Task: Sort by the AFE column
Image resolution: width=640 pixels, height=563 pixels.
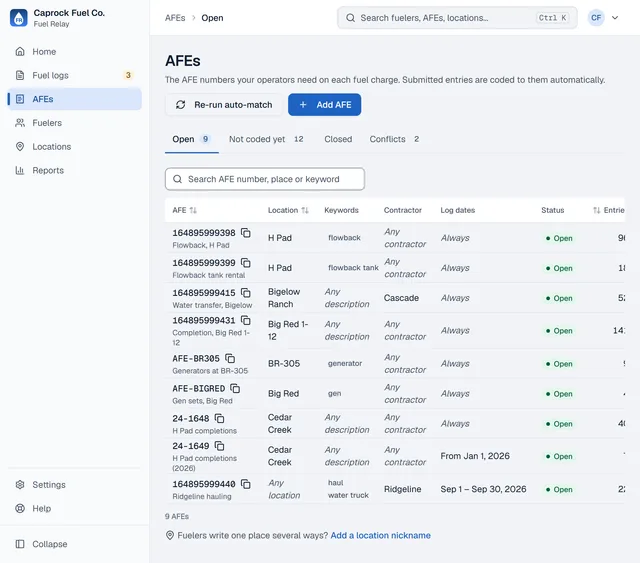Action: tap(184, 210)
